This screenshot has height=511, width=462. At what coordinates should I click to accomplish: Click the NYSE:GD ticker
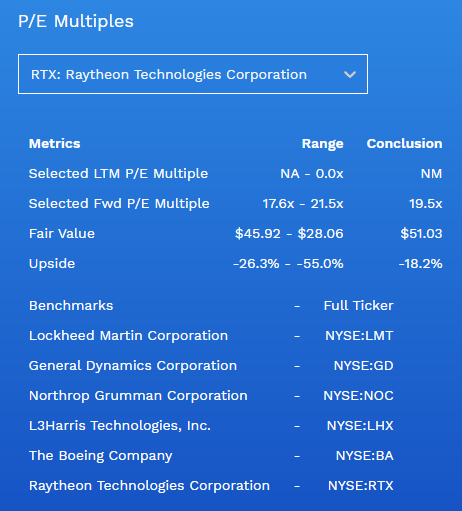click(x=363, y=366)
